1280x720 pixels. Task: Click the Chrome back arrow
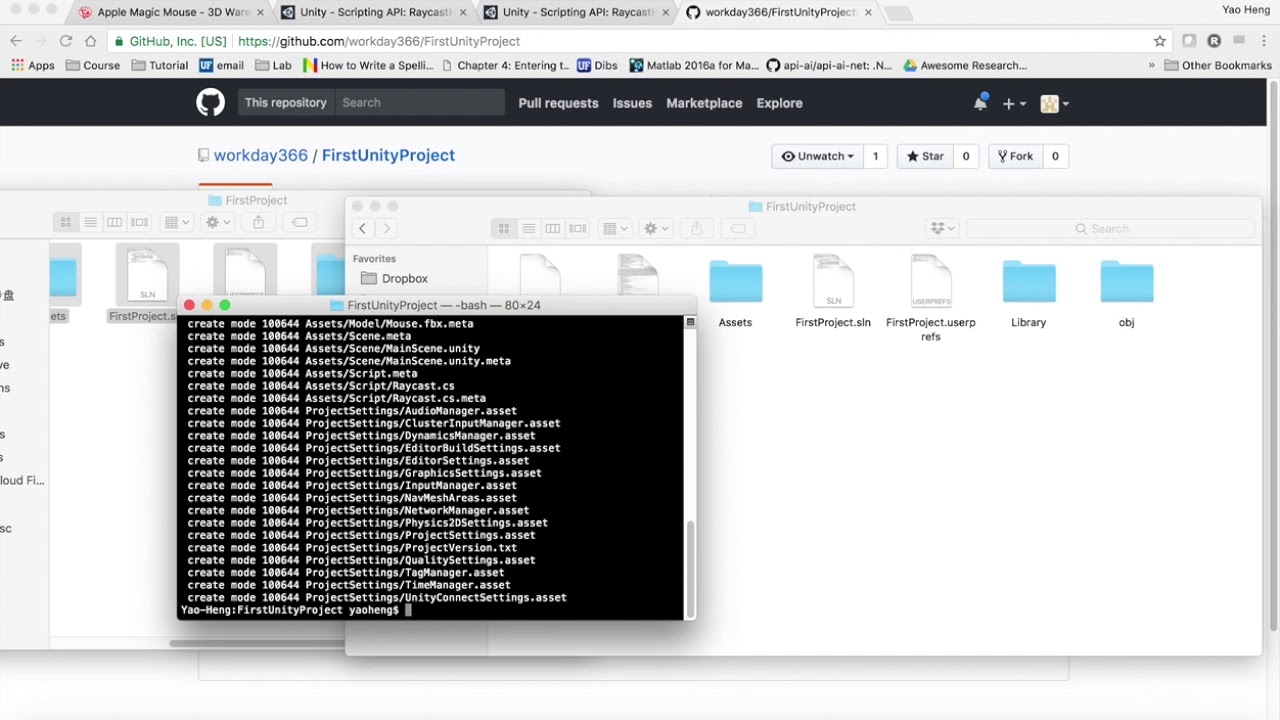point(16,41)
